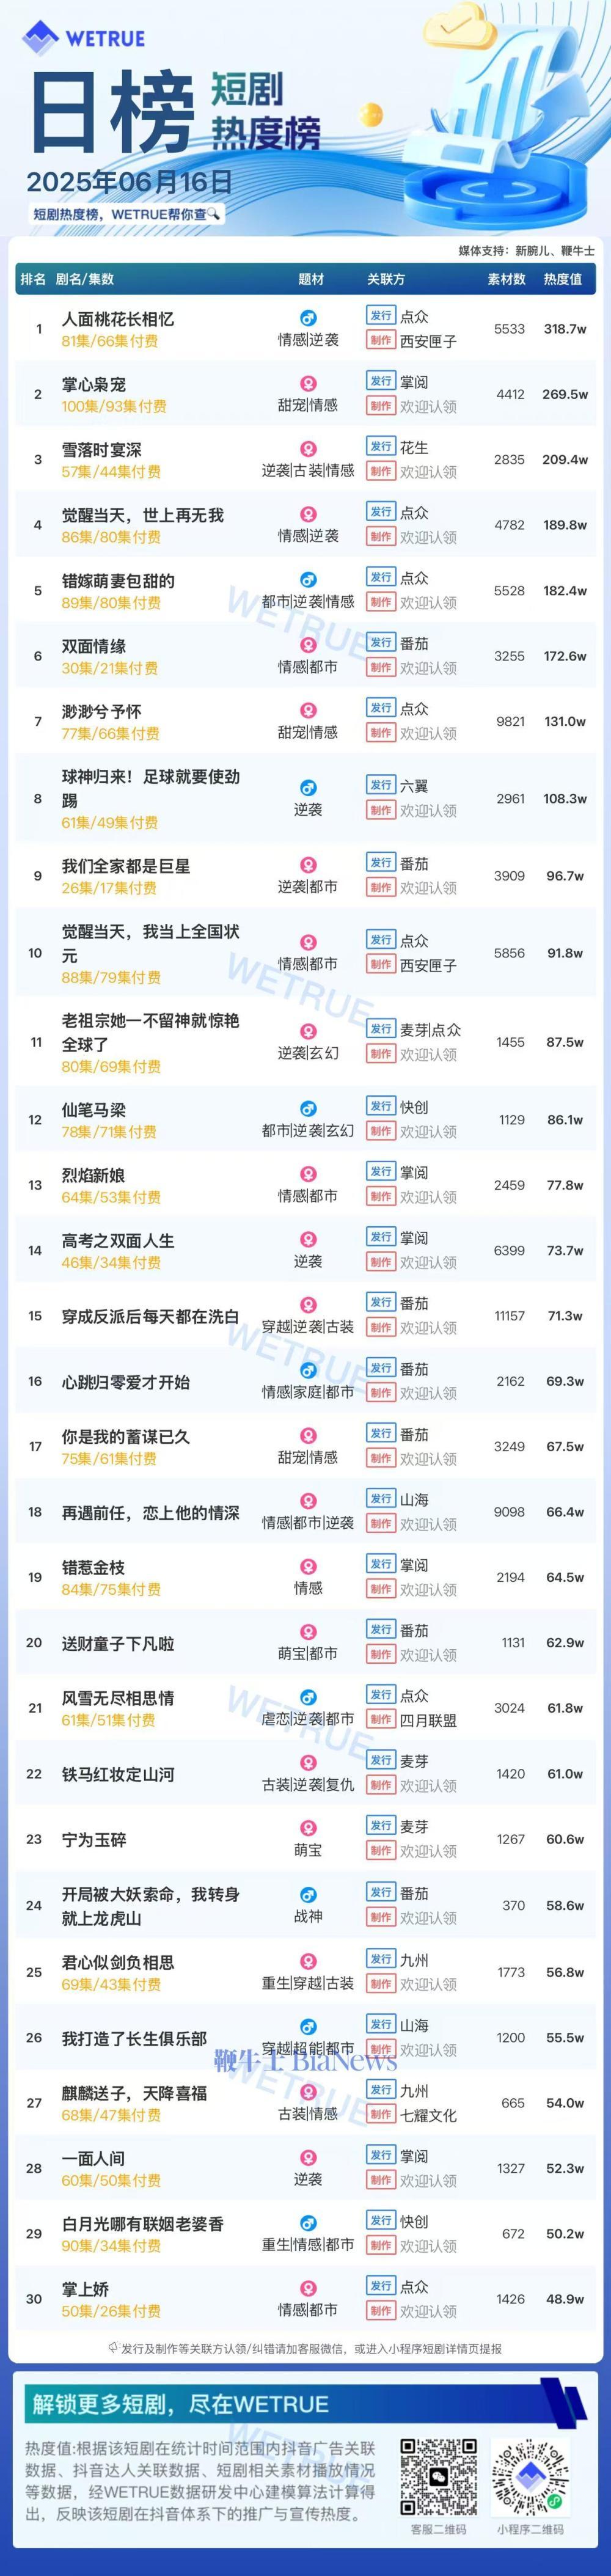Click 制作 tag in 双面情缘 row

pos(380,668)
